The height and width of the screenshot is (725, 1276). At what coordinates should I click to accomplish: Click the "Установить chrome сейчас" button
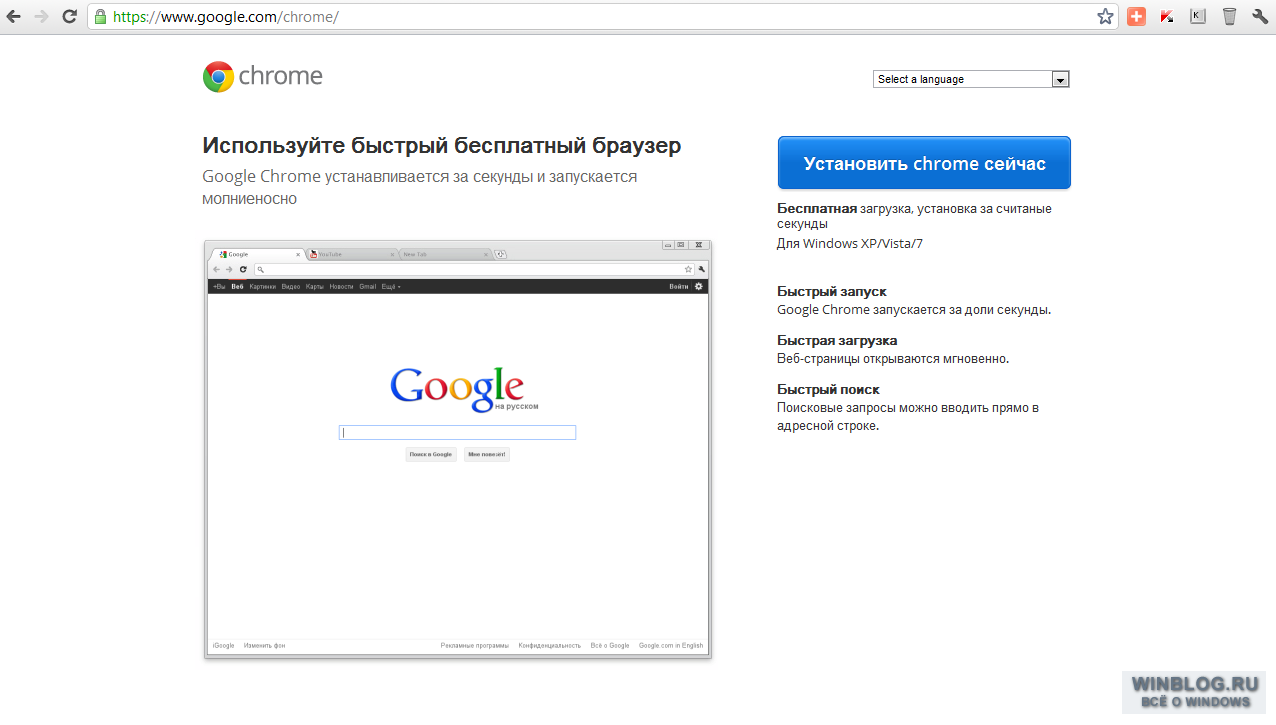[924, 163]
